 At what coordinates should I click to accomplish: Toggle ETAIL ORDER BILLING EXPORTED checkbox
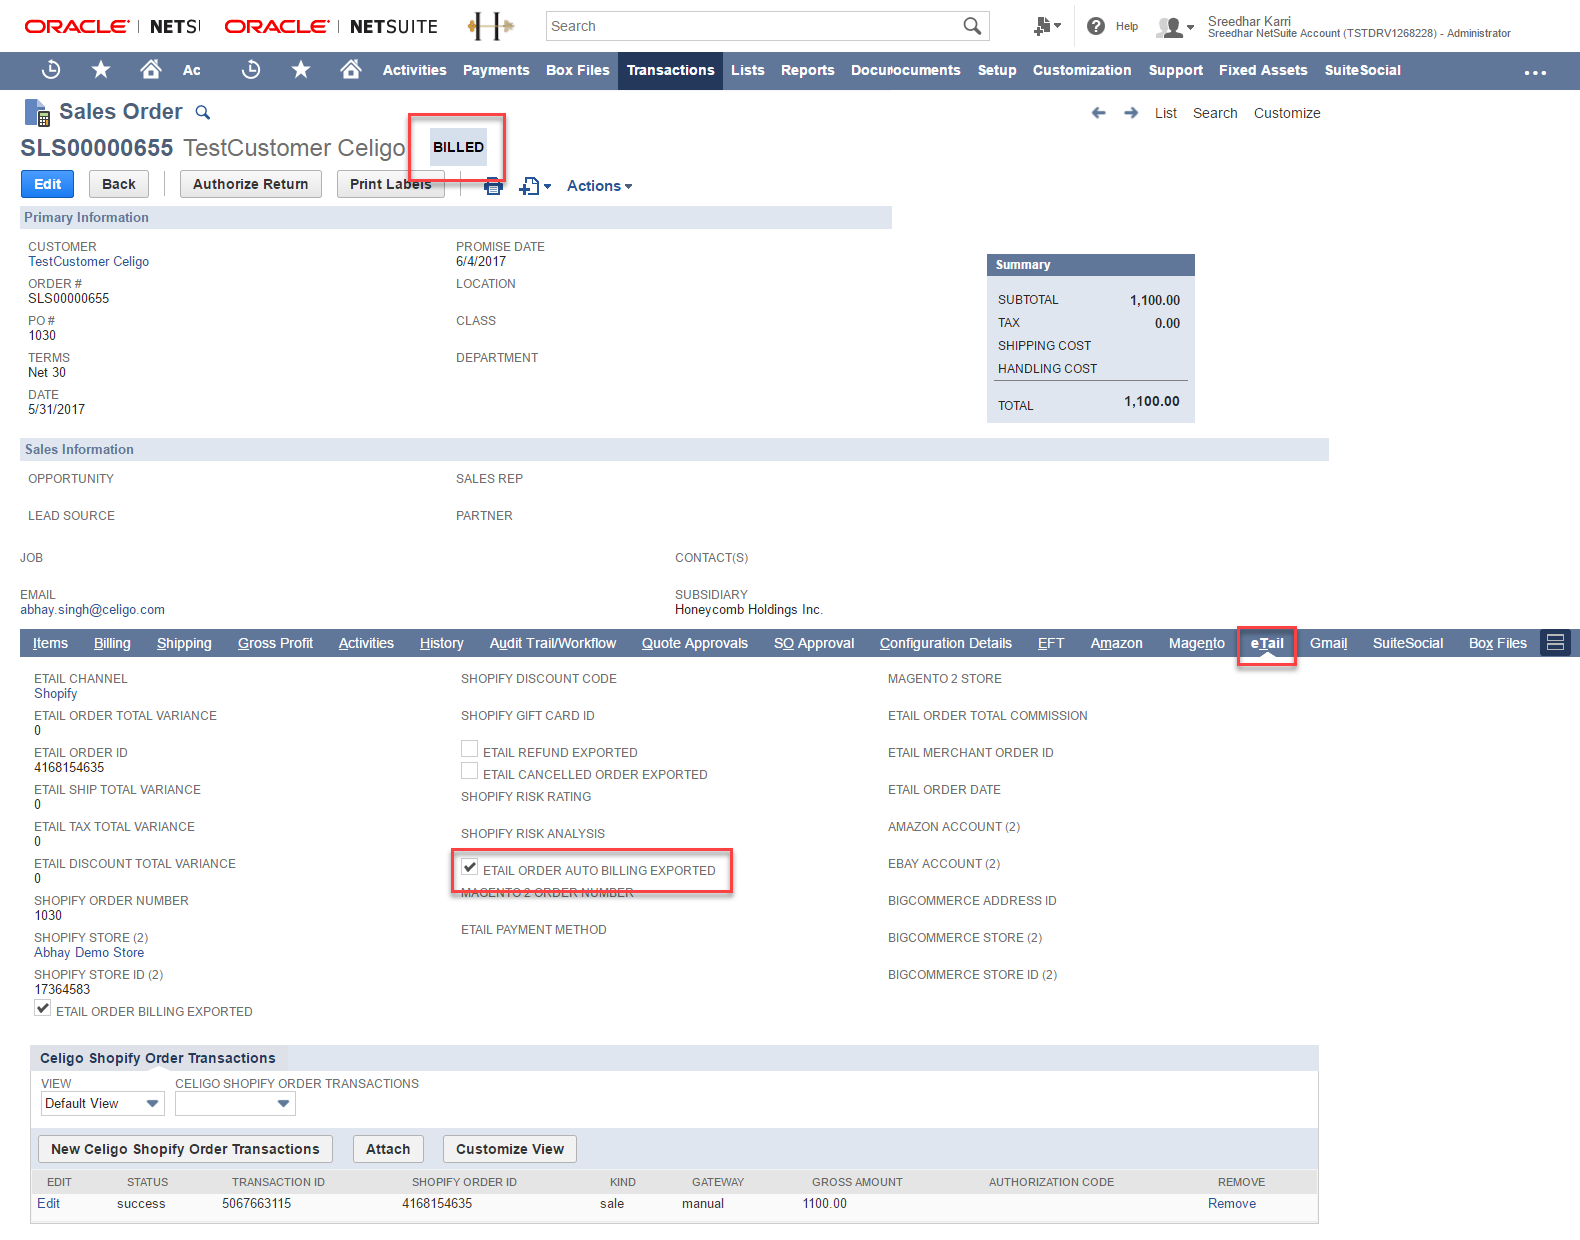click(42, 1008)
